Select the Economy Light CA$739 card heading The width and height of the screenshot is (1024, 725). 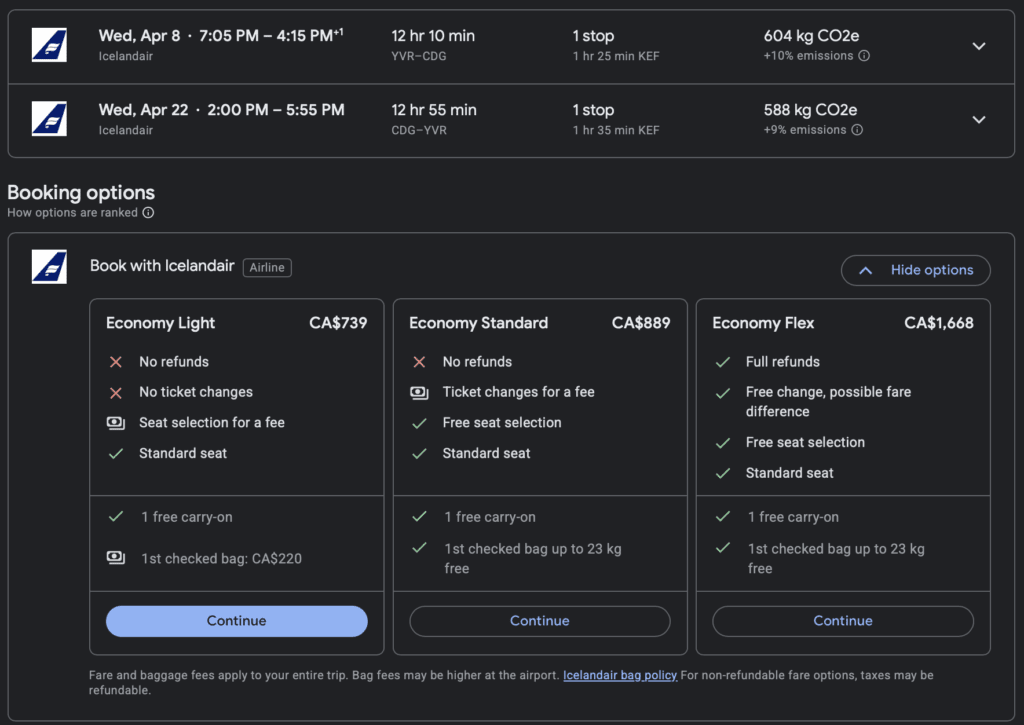click(236, 323)
